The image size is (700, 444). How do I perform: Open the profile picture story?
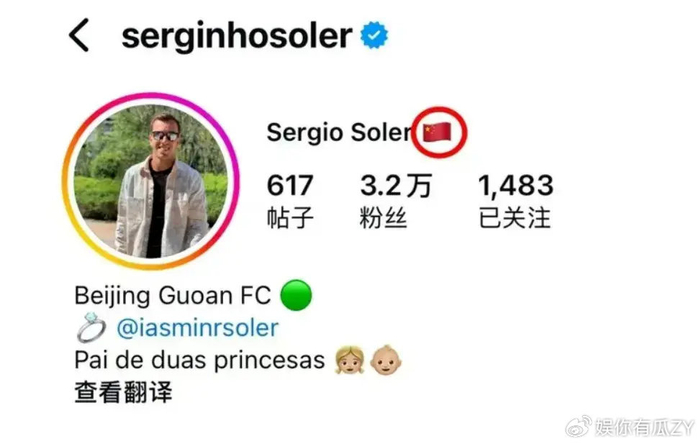pyautogui.click(x=151, y=181)
